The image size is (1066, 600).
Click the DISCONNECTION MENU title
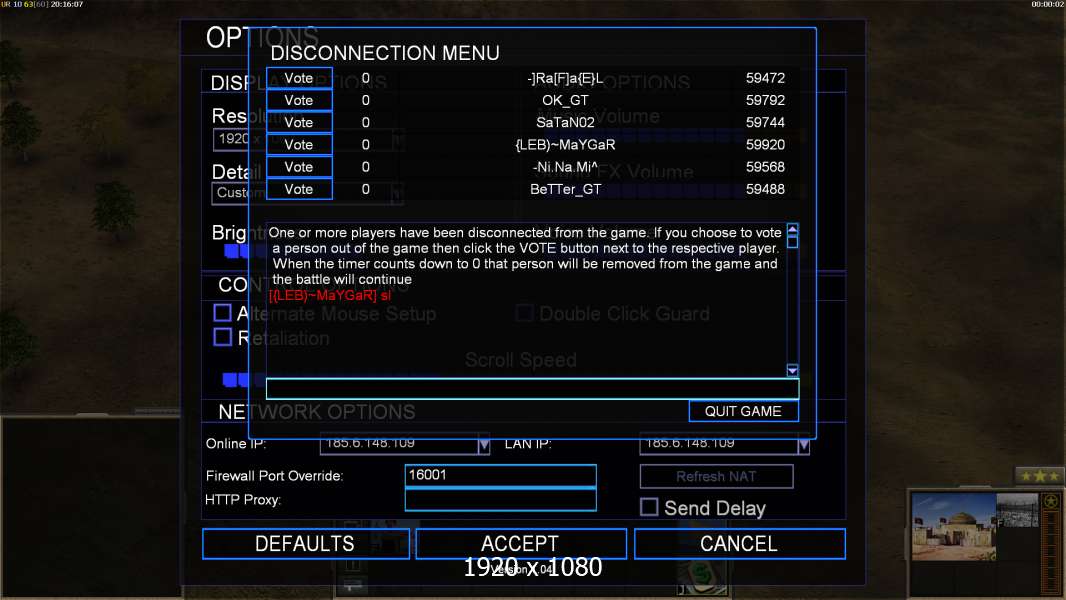[385, 53]
